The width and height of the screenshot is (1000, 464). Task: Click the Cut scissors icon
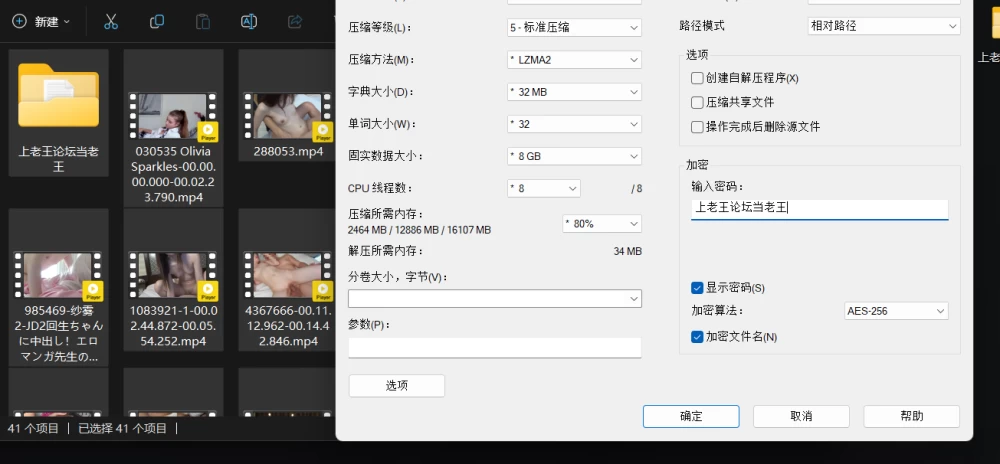point(111,22)
